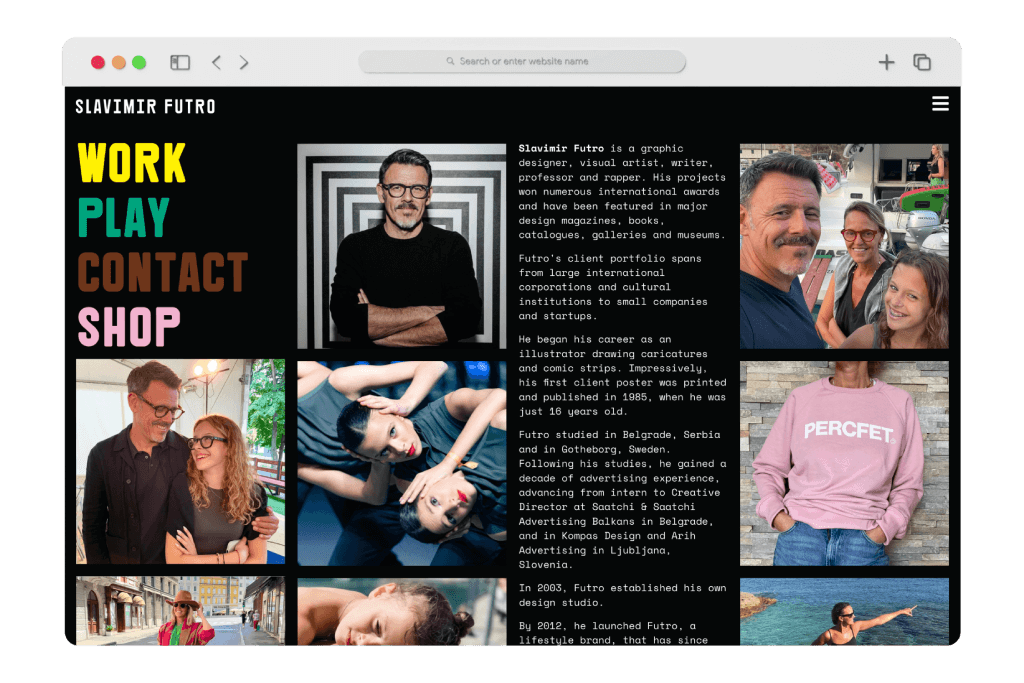The image size is (1024, 683).
Task: Click the website address search field
Action: (x=521, y=61)
